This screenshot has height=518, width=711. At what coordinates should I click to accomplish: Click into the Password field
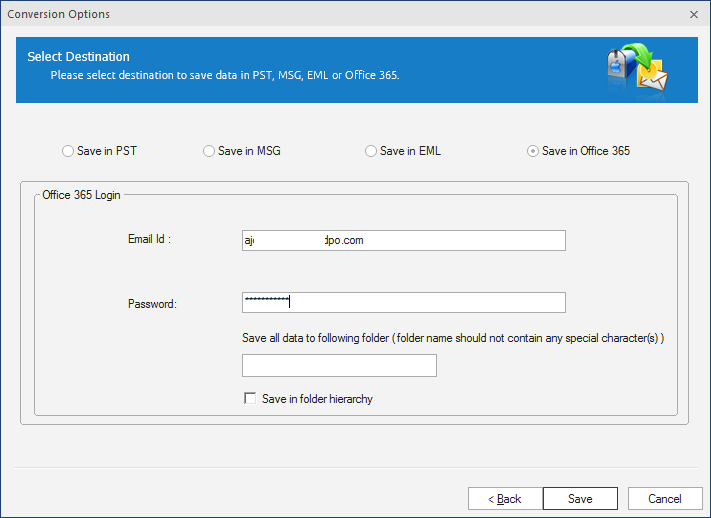coord(404,303)
